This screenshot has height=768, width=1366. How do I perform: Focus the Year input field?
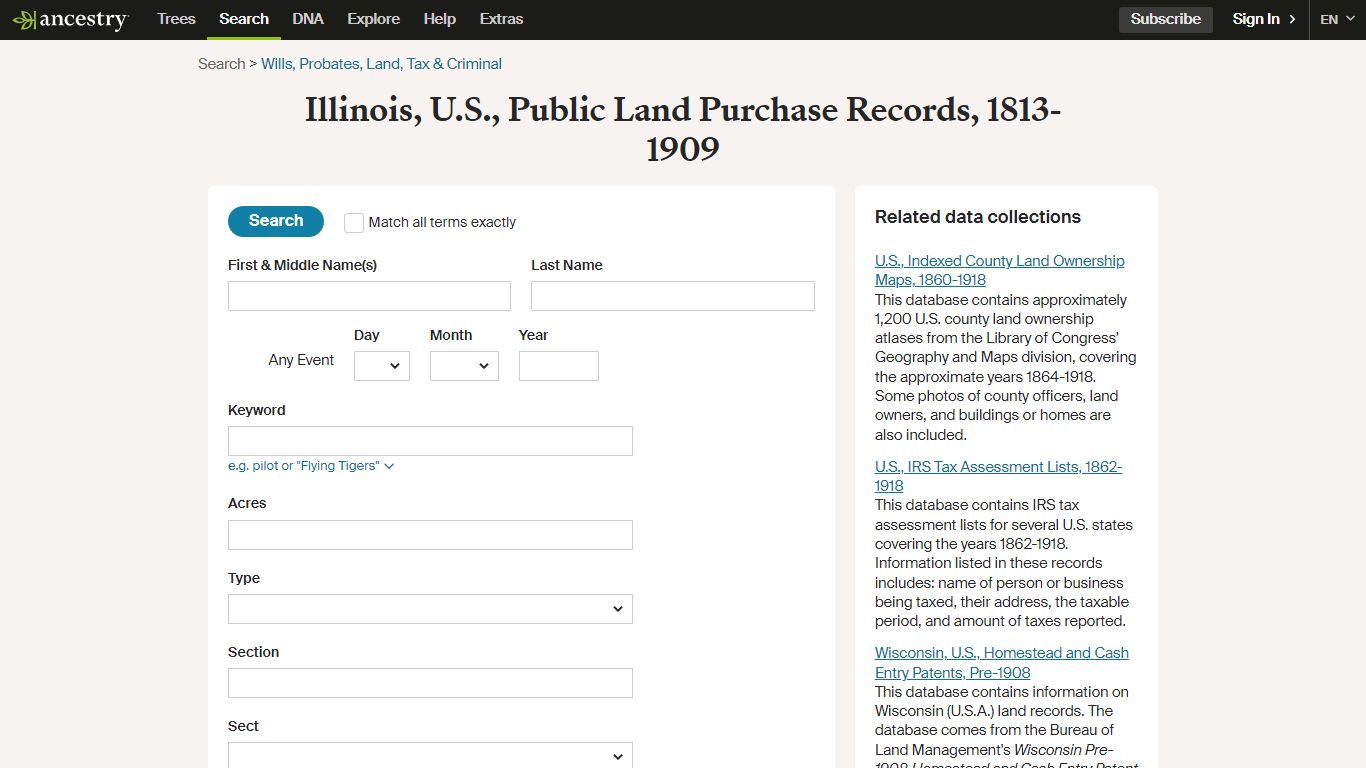559,366
